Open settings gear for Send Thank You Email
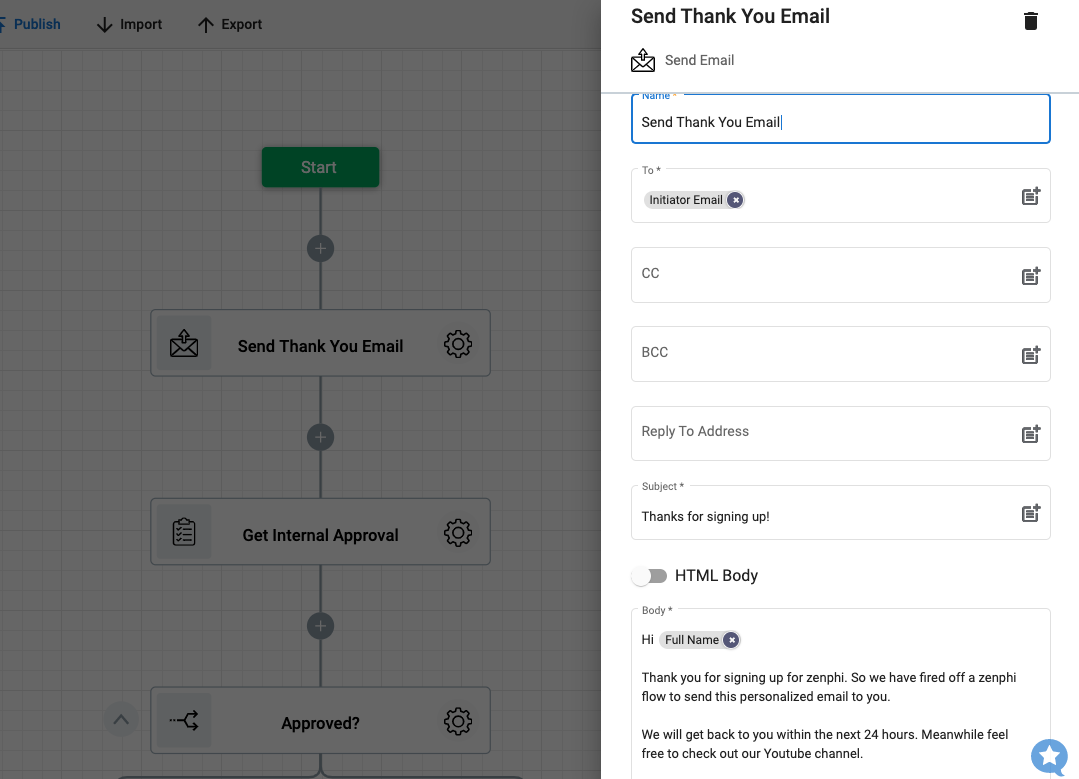This screenshot has height=779, width=1079. pos(458,343)
